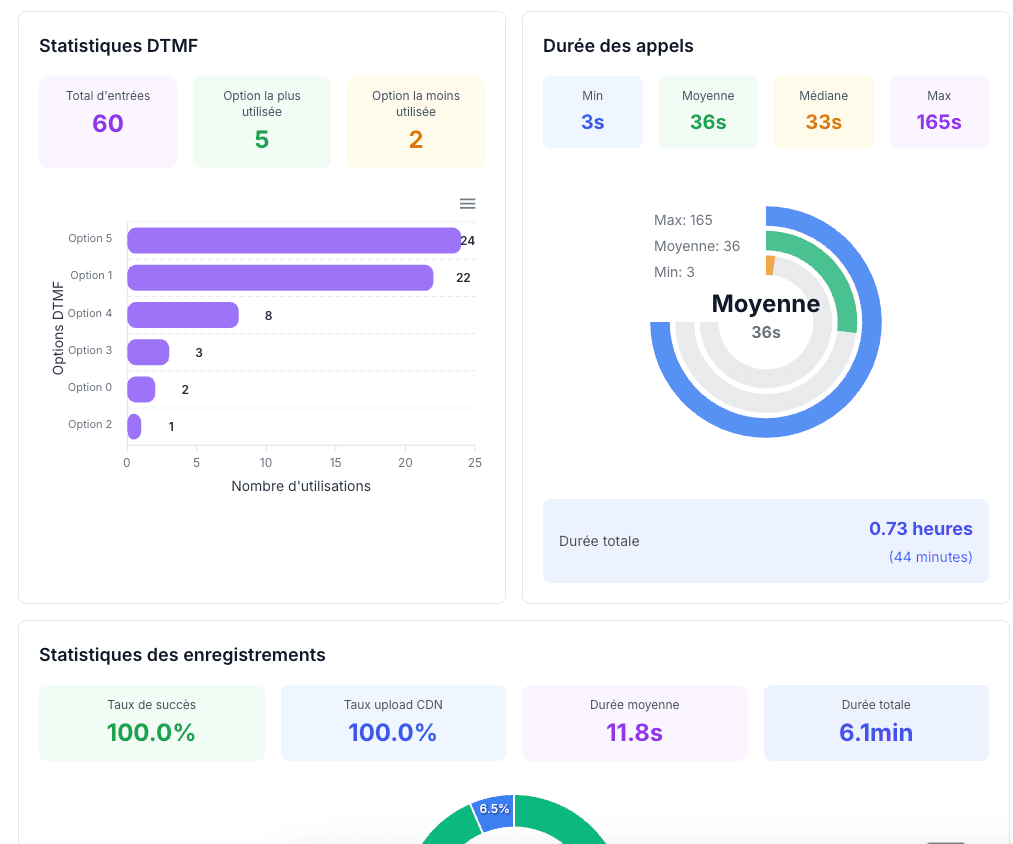Open the DTMF chart hamburger menu
The image size is (1013, 844).
click(x=467, y=203)
